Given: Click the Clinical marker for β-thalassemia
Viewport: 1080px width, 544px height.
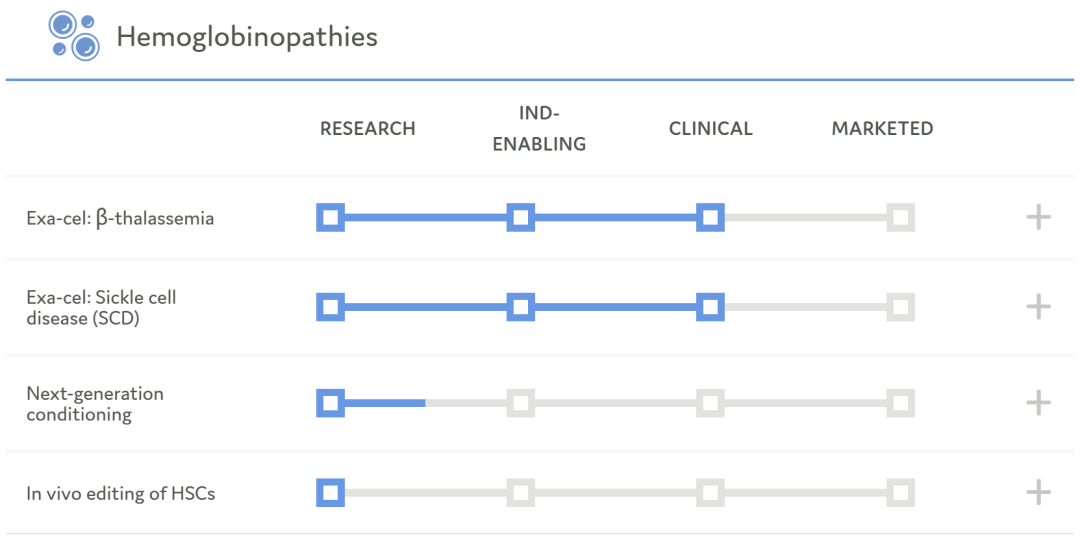Looking at the screenshot, I should (x=710, y=218).
